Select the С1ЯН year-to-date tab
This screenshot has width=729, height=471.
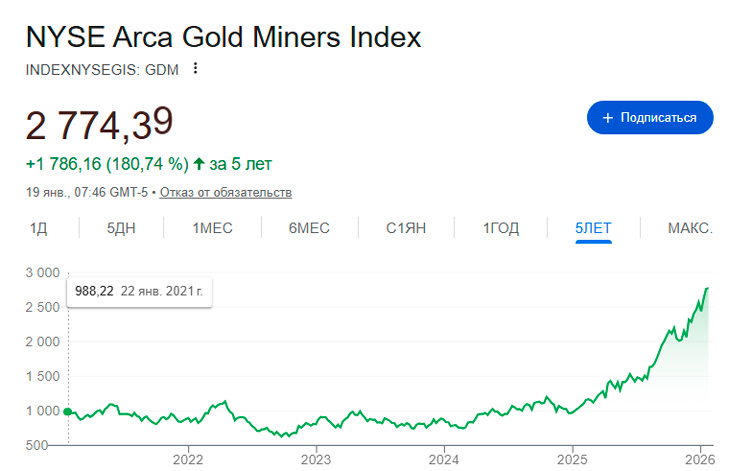(x=406, y=228)
